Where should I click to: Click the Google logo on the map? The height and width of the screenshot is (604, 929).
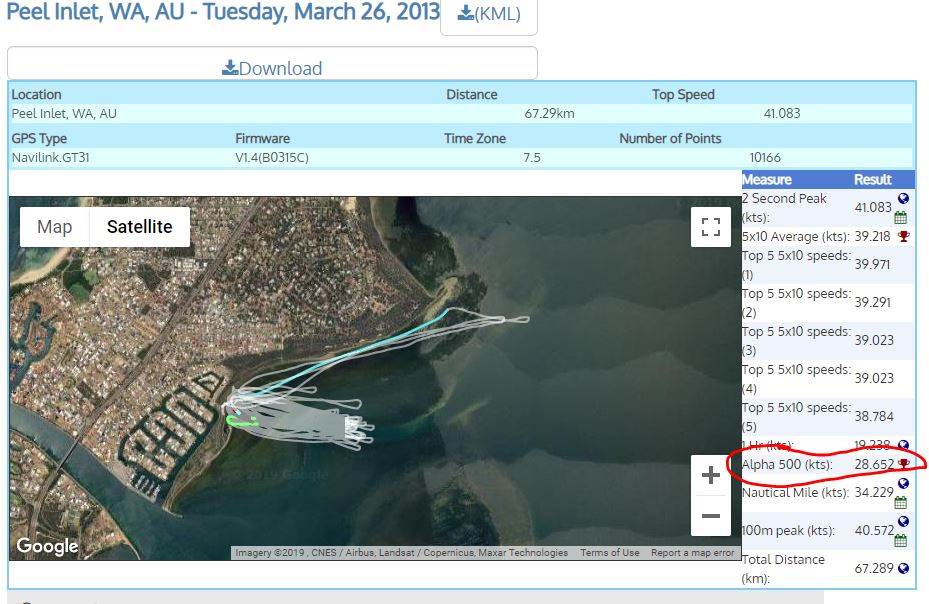tap(47, 546)
